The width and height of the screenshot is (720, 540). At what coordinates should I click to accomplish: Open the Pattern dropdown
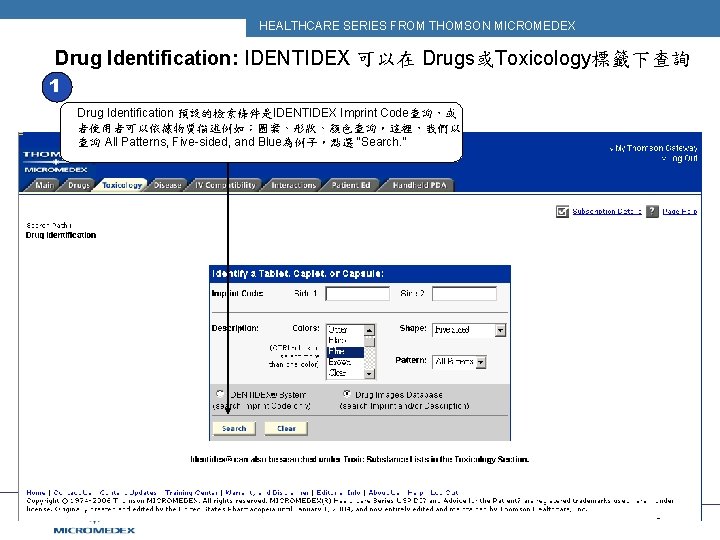459,362
